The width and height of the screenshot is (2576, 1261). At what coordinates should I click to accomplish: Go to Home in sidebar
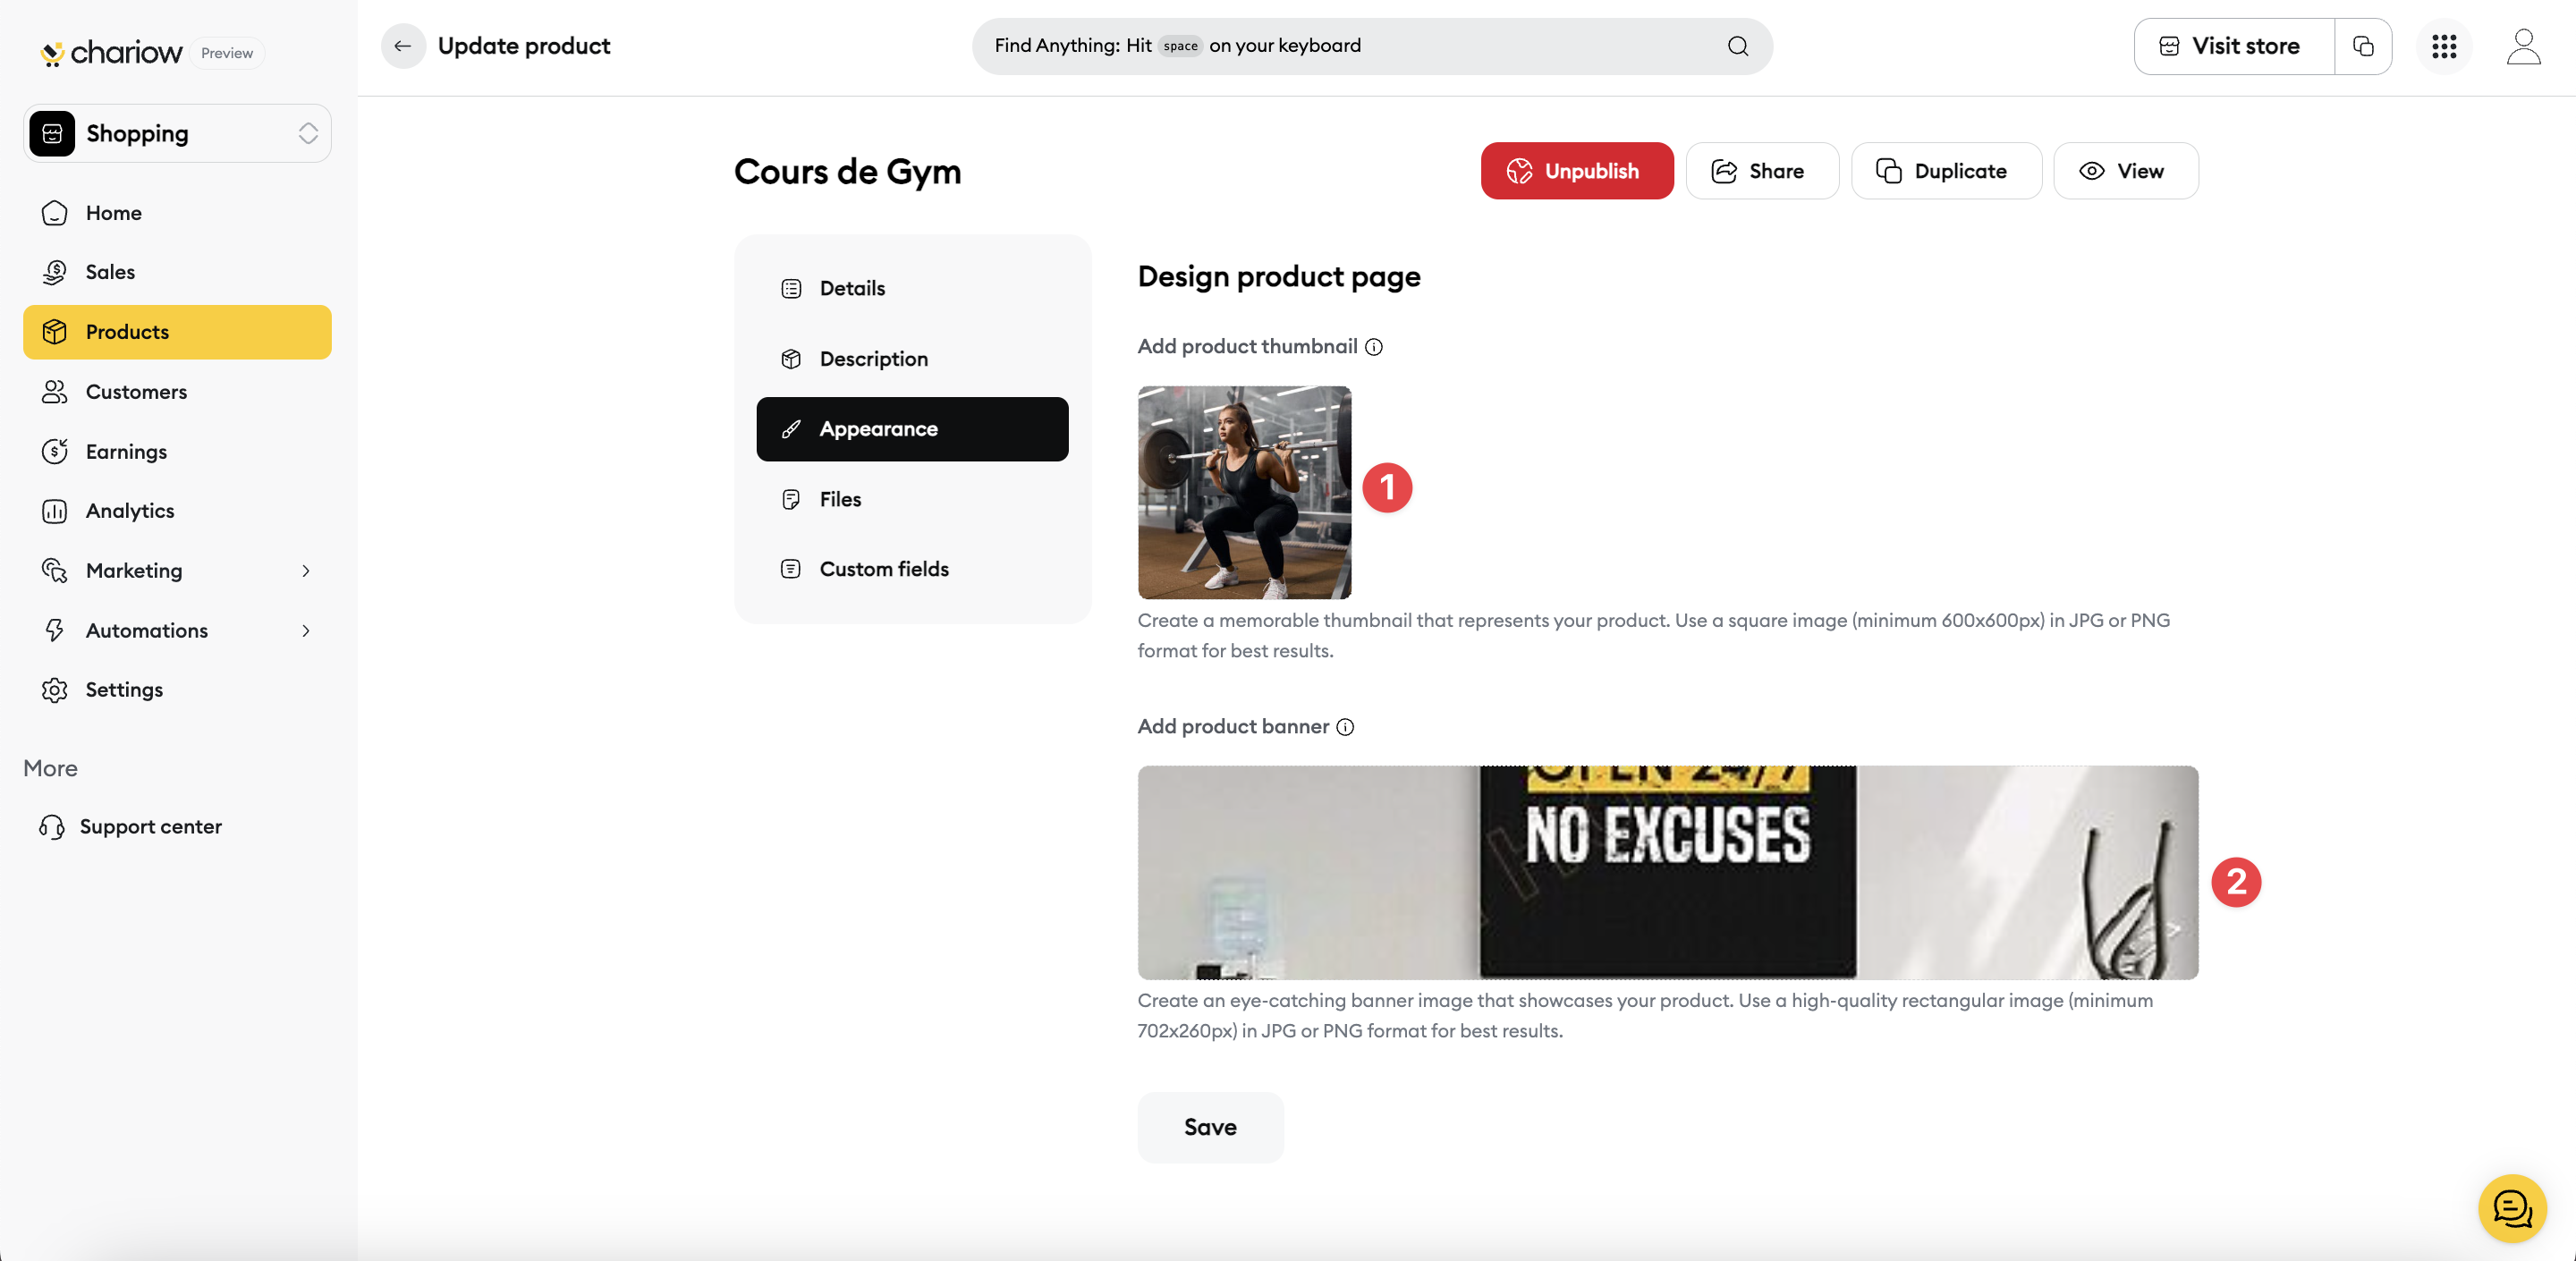tap(177, 213)
